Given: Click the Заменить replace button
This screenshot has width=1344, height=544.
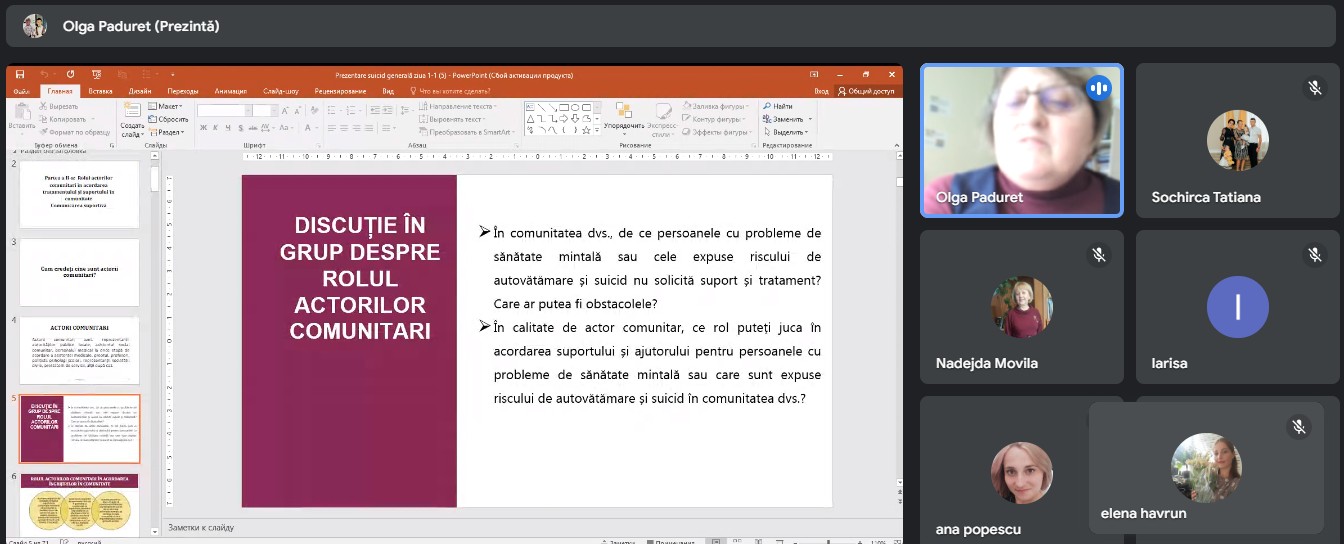Looking at the screenshot, I should [790, 119].
